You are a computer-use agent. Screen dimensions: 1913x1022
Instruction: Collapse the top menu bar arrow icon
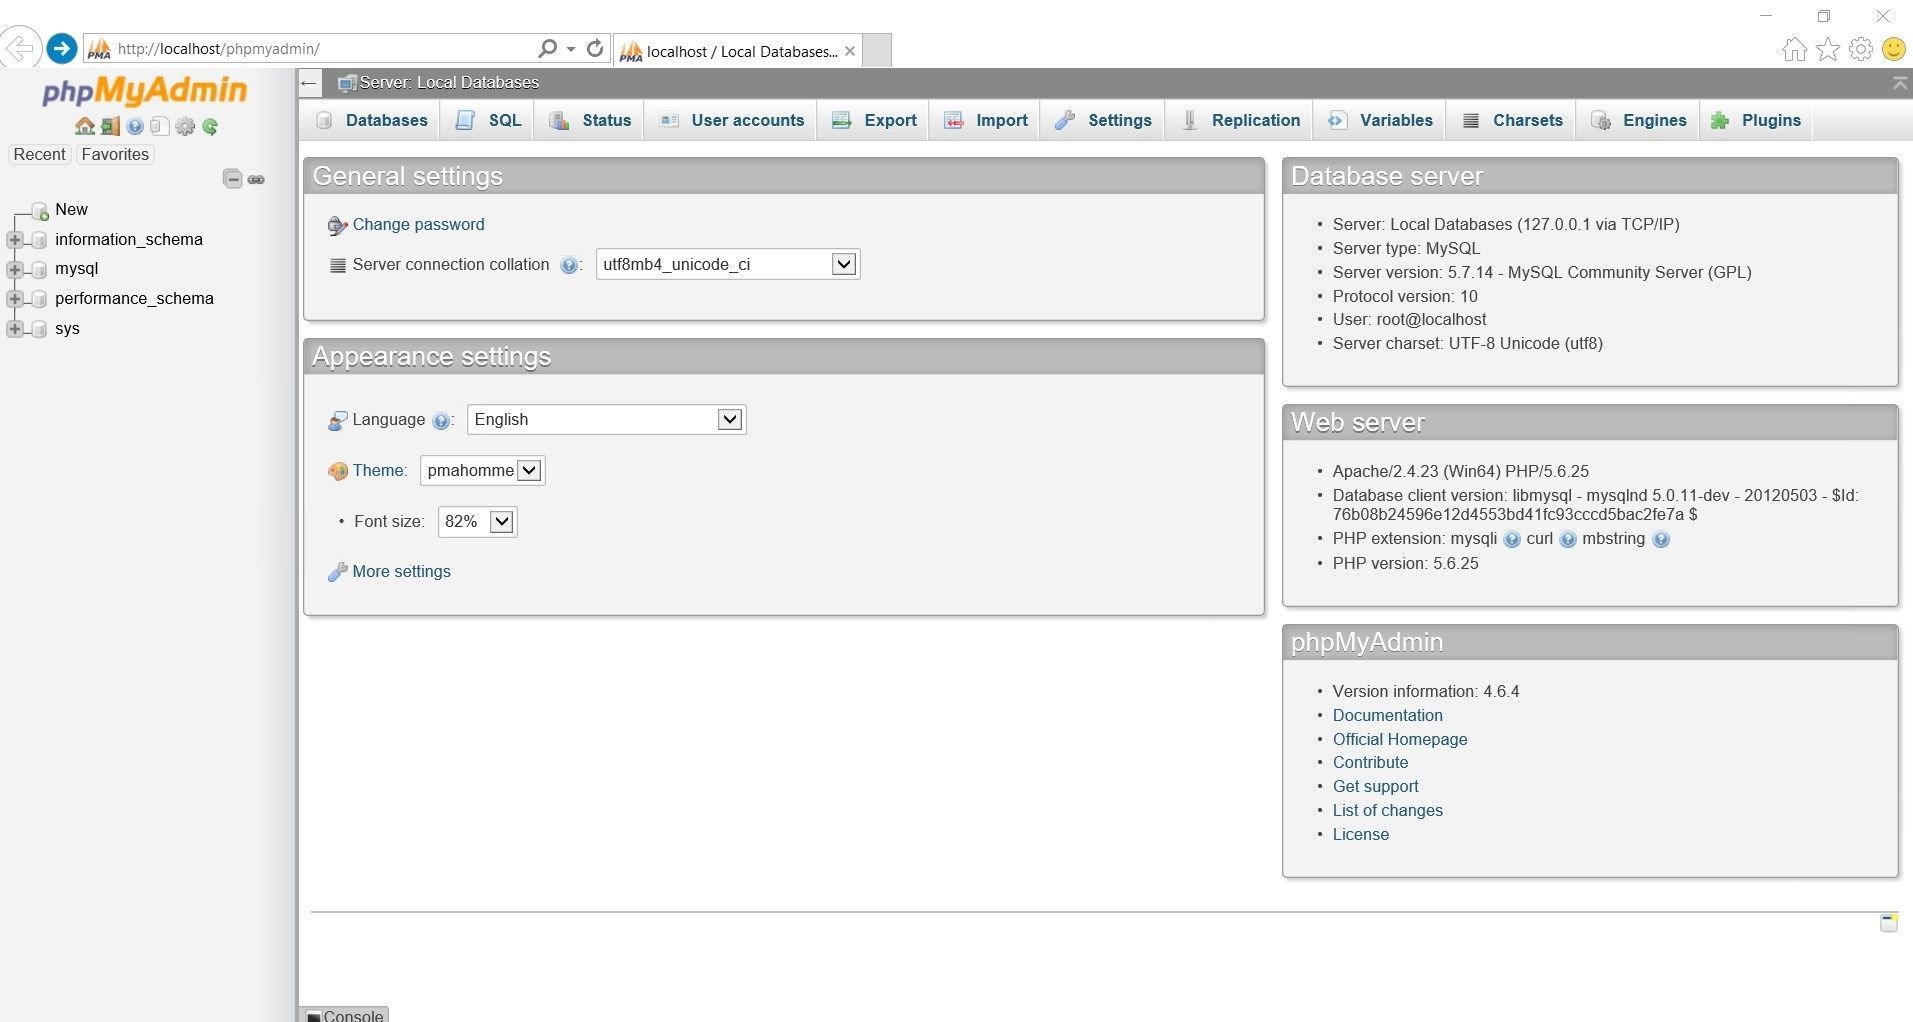pyautogui.click(x=1900, y=84)
